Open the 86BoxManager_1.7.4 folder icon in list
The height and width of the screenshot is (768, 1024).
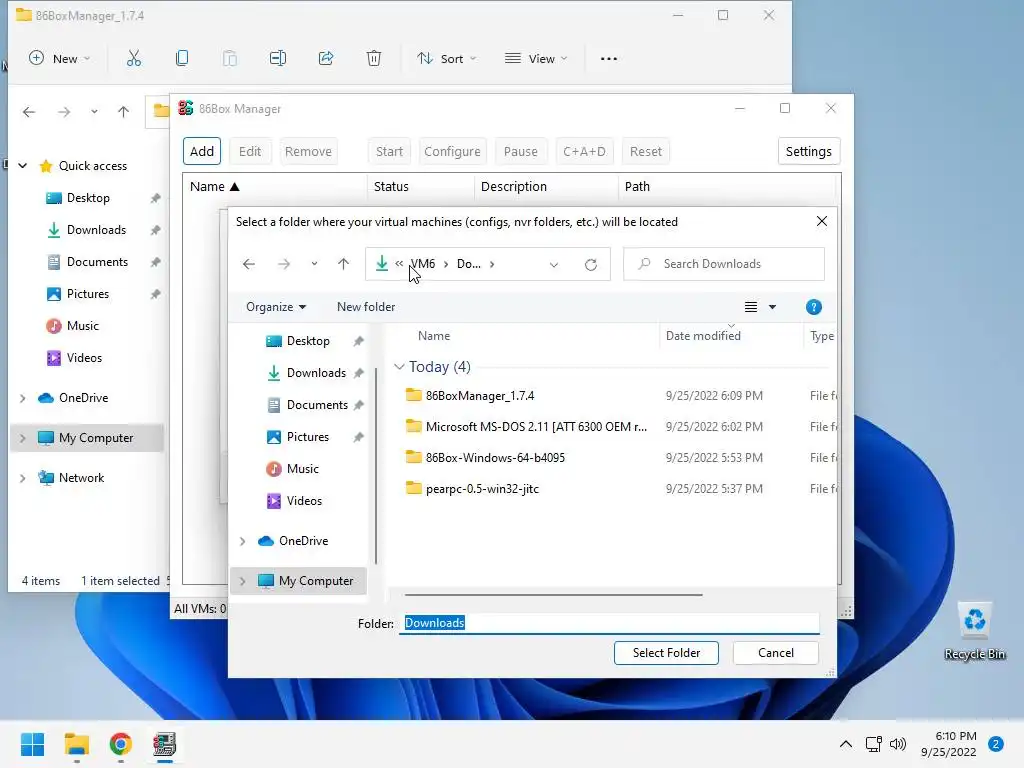point(413,395)
